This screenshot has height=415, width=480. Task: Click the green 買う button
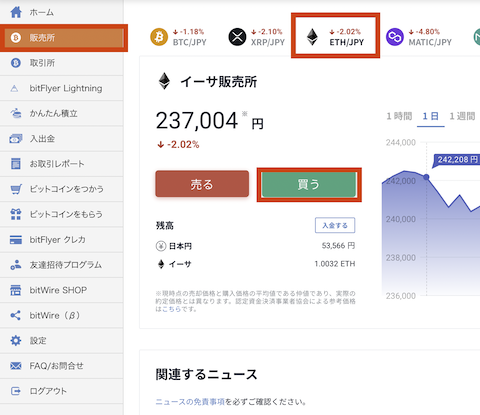[309, 184]
